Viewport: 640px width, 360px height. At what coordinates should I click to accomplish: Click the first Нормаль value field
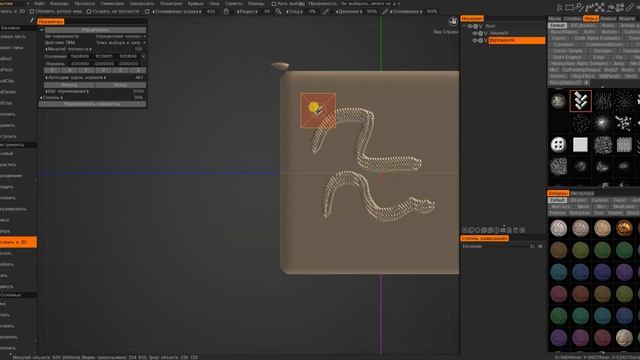tap(80, 64)
